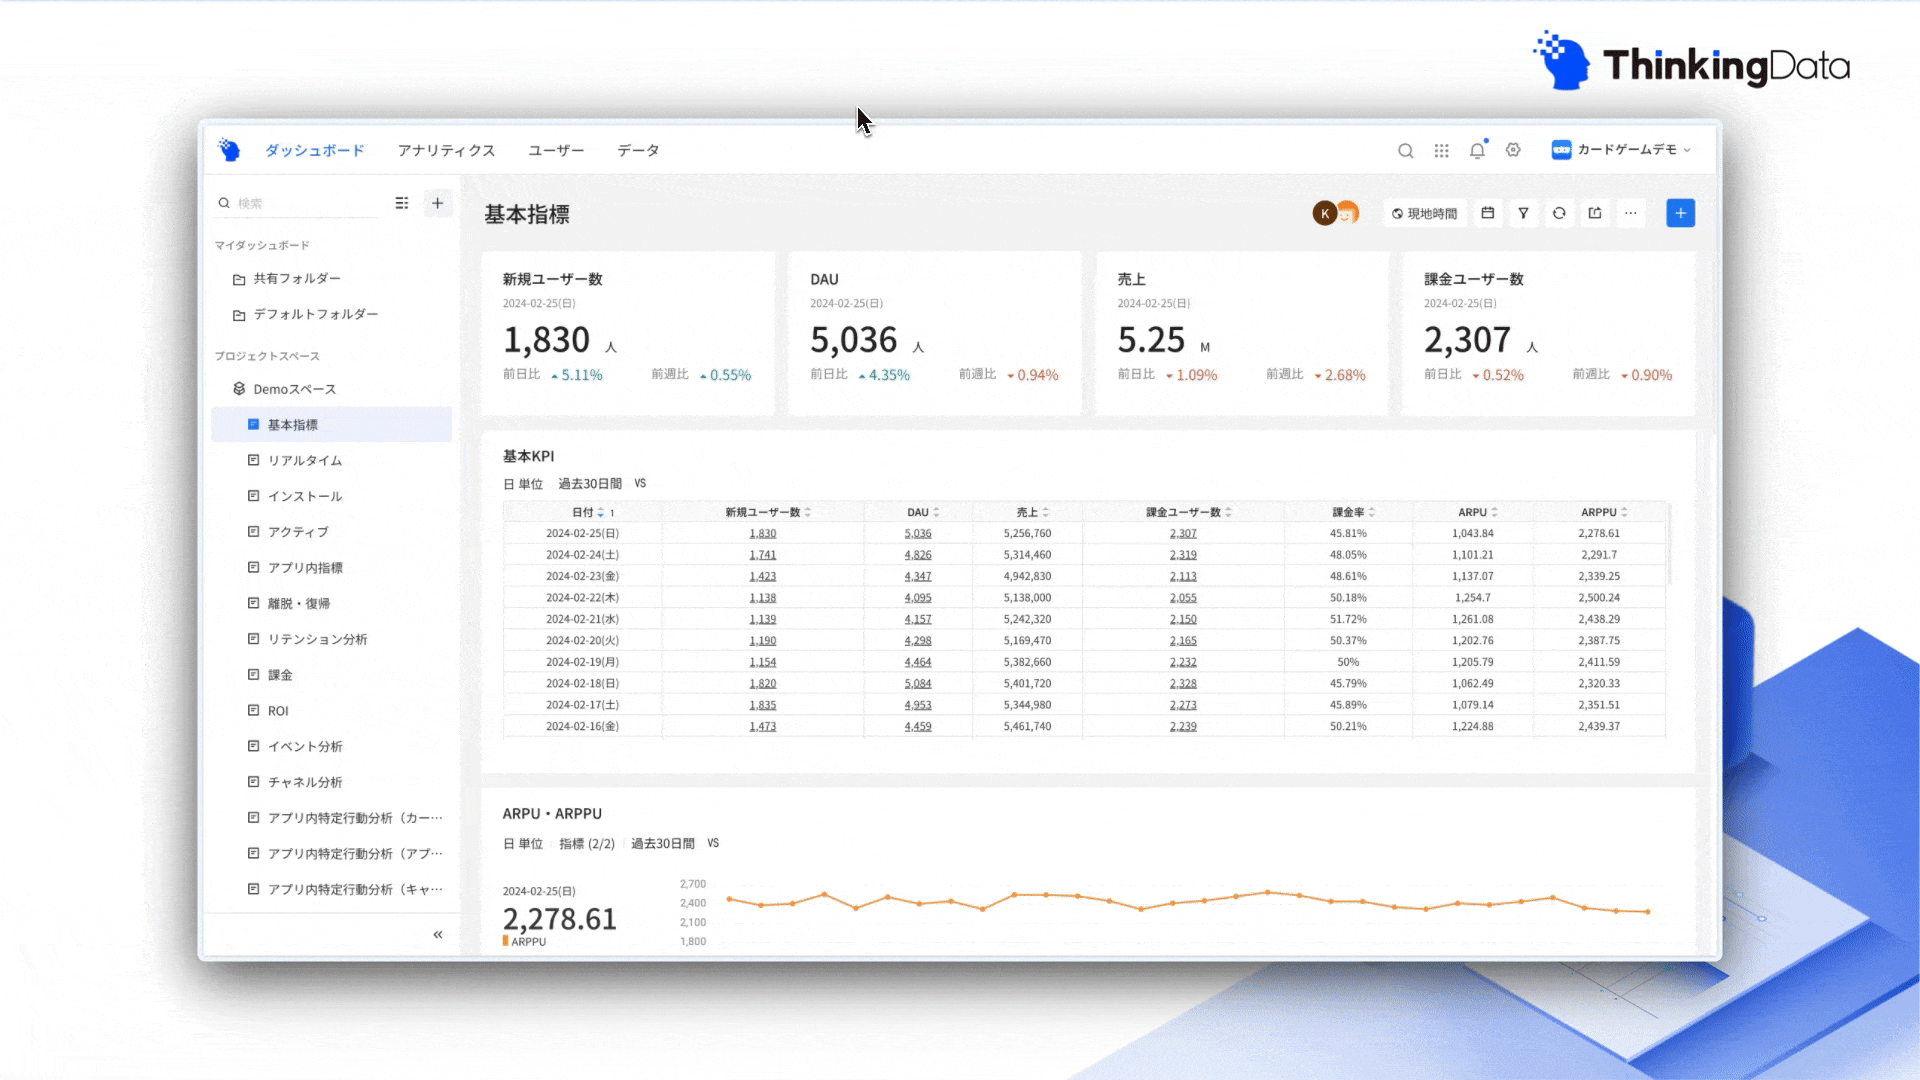Switch to the アナリティクス tab
Viewport: 1920px width, 1080px height.
(446, 150)
